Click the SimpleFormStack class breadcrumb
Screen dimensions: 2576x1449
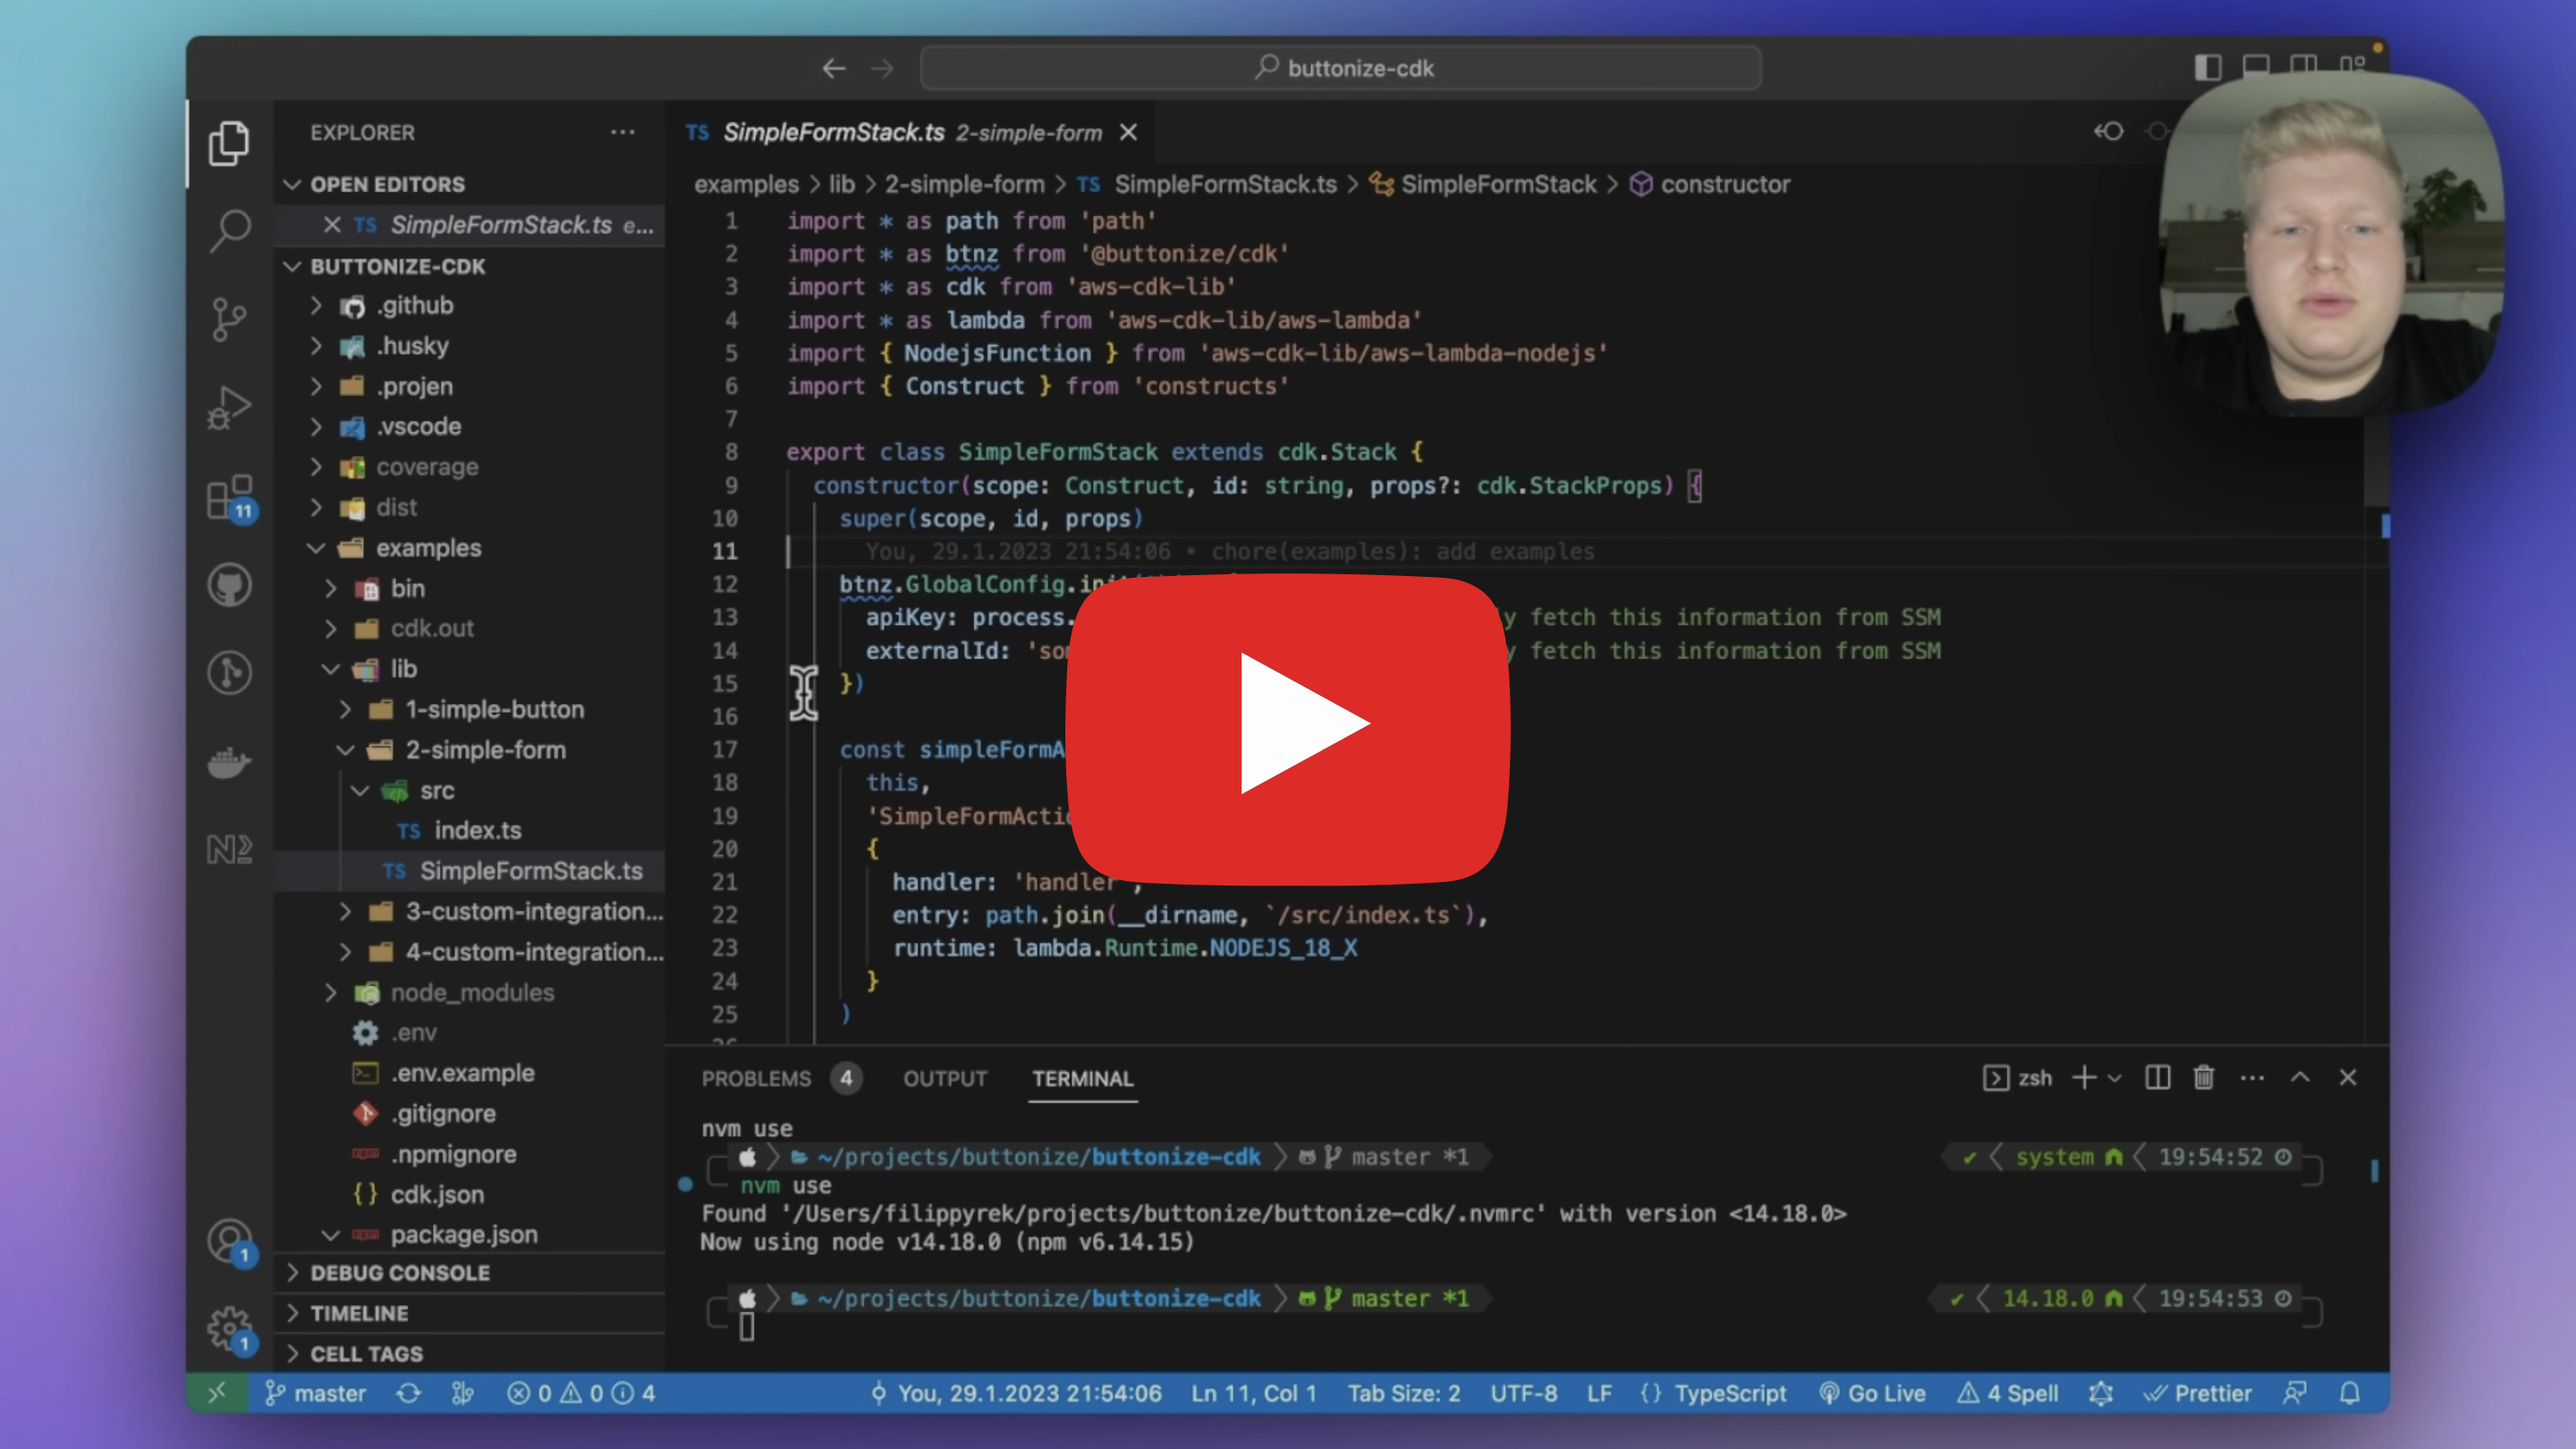point(1484,184)
